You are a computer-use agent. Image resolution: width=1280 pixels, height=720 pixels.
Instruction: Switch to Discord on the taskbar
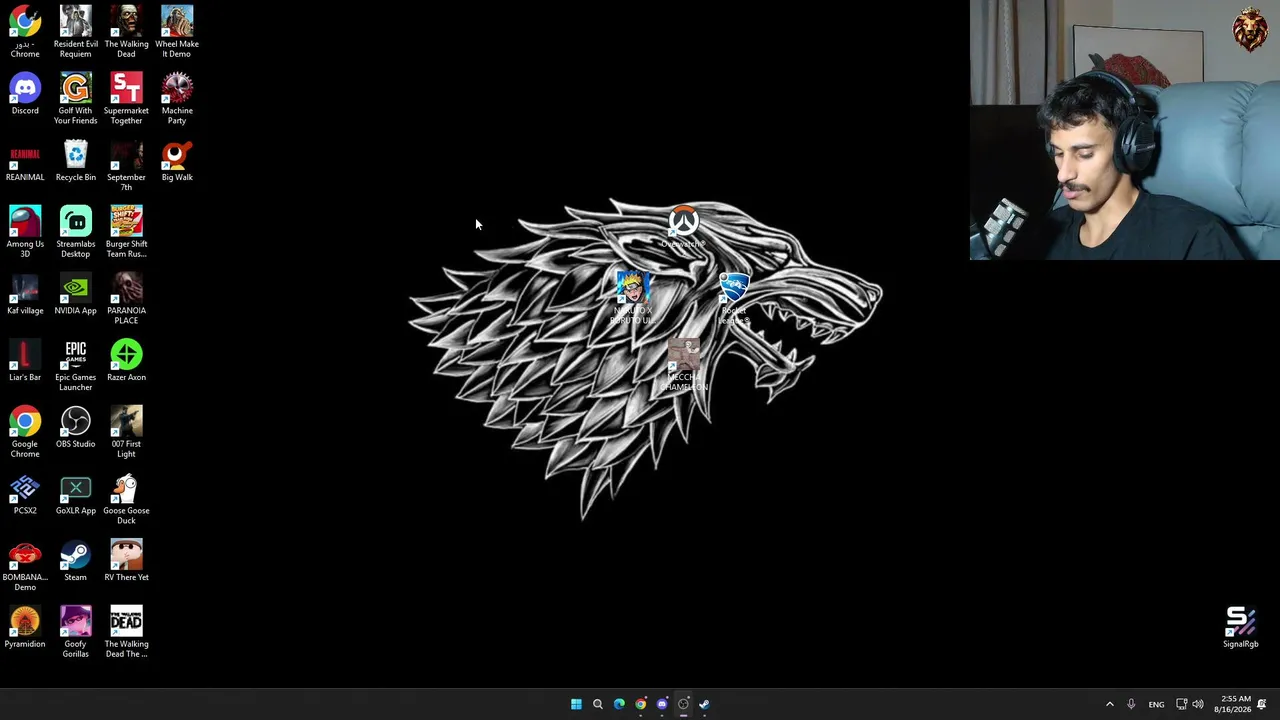click(662, 704)
